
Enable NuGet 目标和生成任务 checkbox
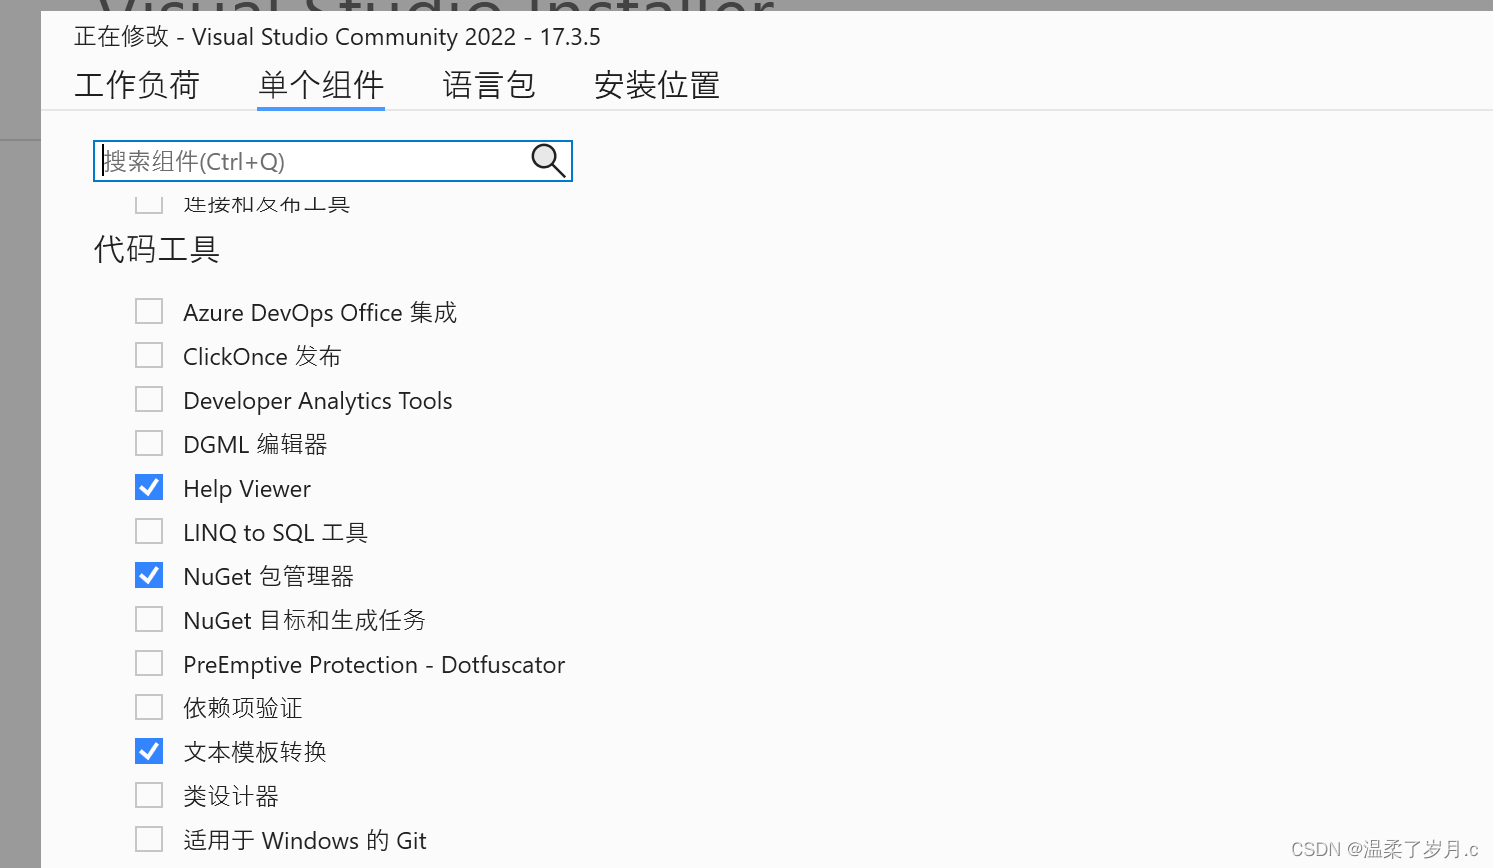149,619
